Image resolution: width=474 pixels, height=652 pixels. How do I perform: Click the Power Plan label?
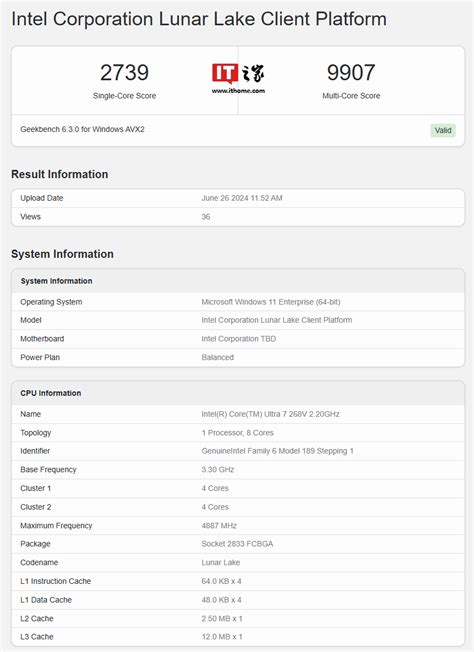[x=40, y=357]
